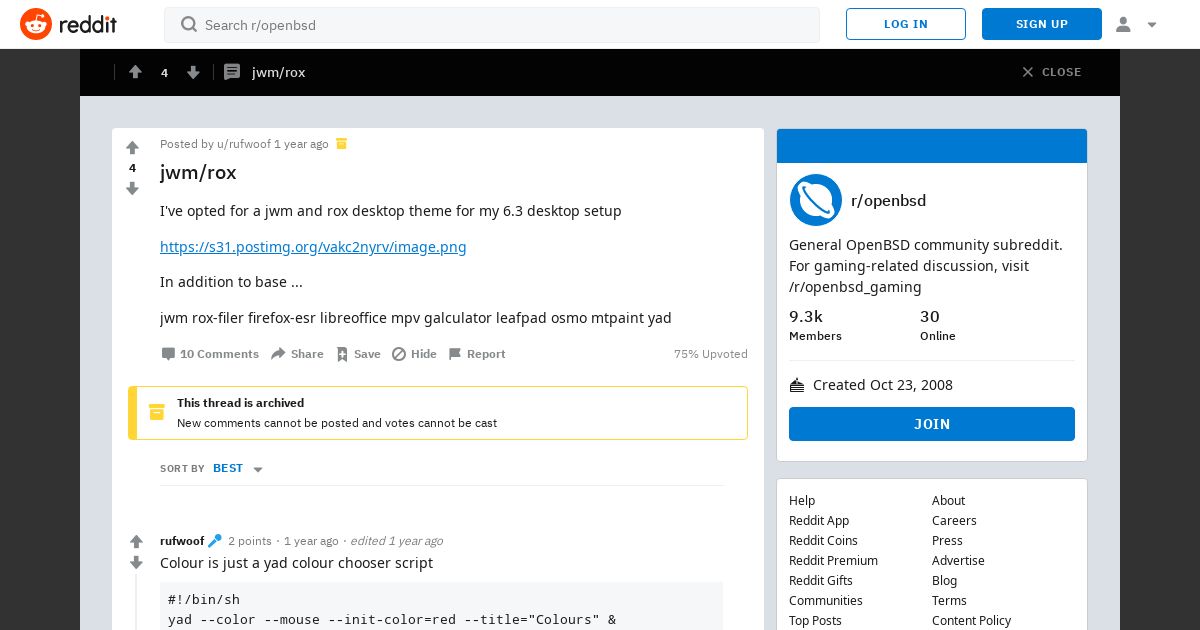Viewport: 1200px width, 630px height.
Task: Click the JOIN community button
Action: [x=932, y=424]
